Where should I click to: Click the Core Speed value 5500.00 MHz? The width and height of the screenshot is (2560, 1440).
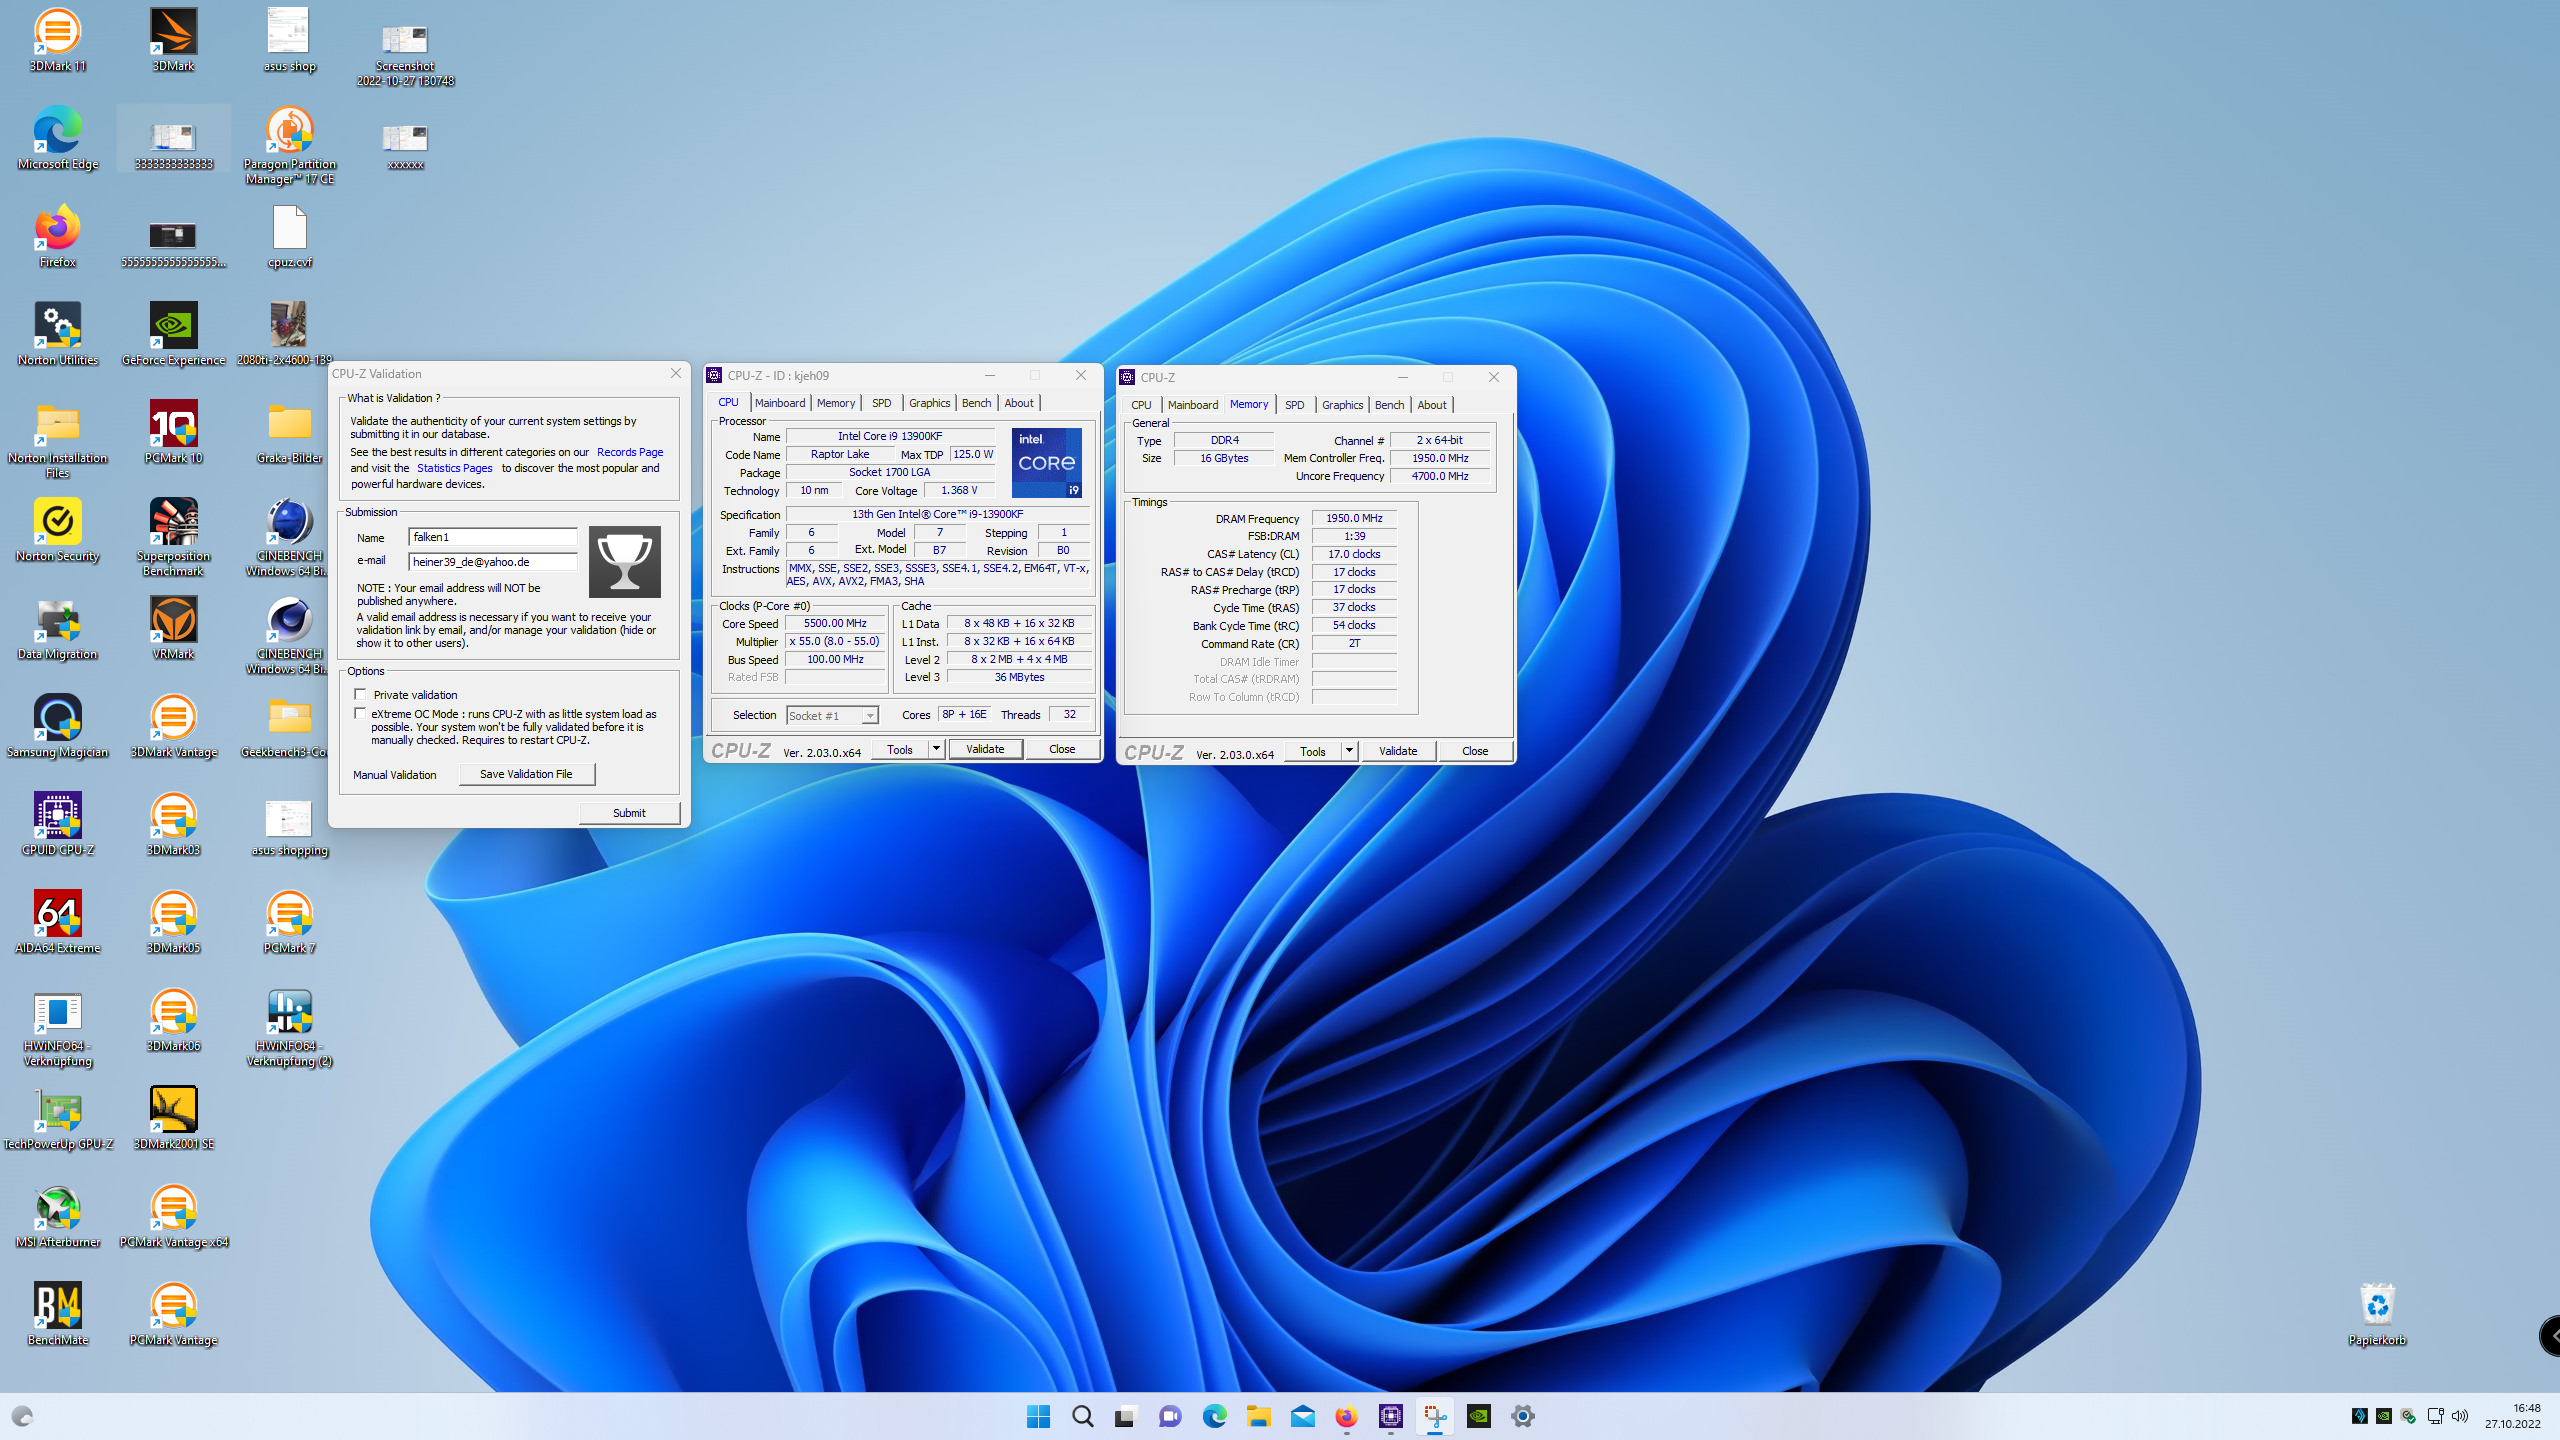pos(835,623)
